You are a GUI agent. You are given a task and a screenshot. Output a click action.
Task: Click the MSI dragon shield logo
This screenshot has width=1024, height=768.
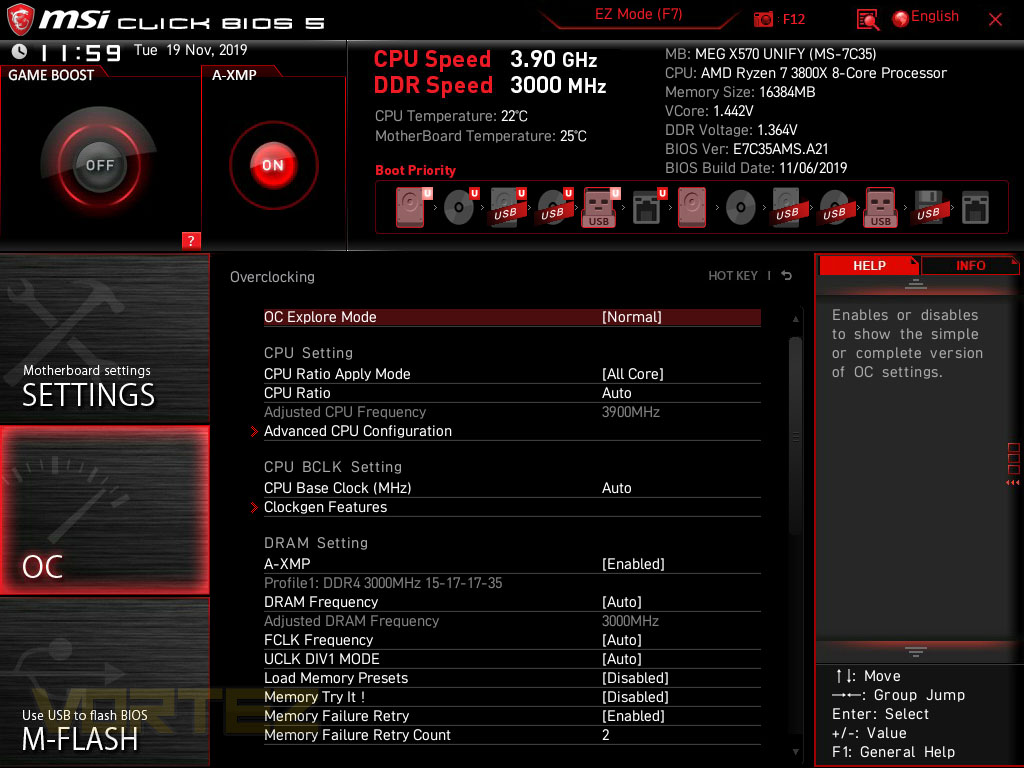tap(20, 19)
